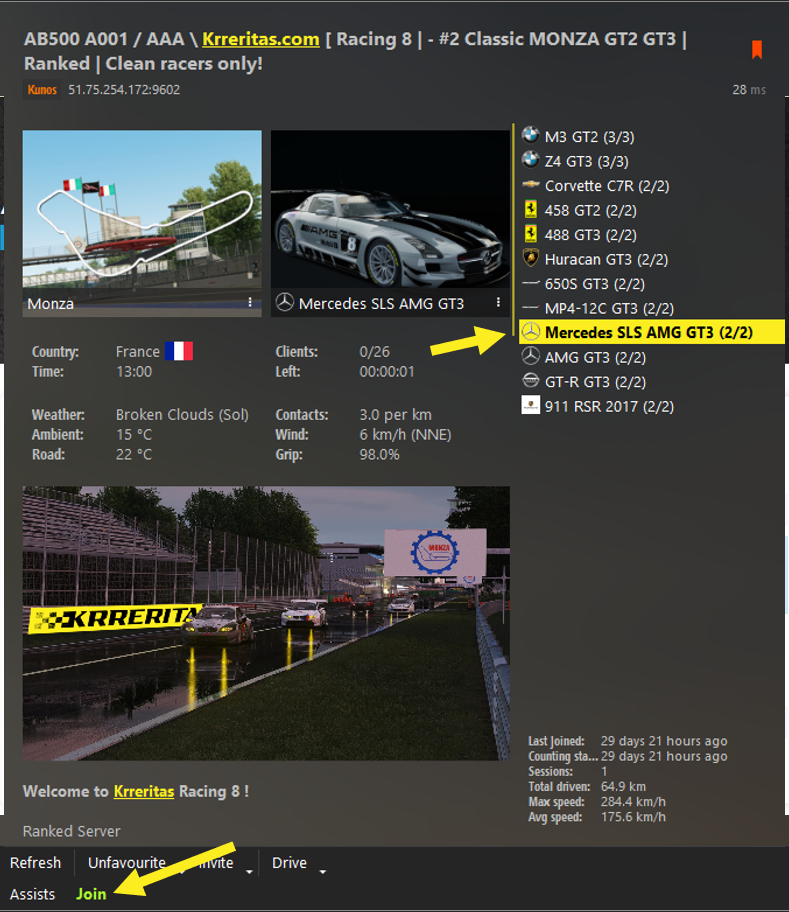Open the Monza track map thumbnail
789x912 pixels.
point(141,210)
